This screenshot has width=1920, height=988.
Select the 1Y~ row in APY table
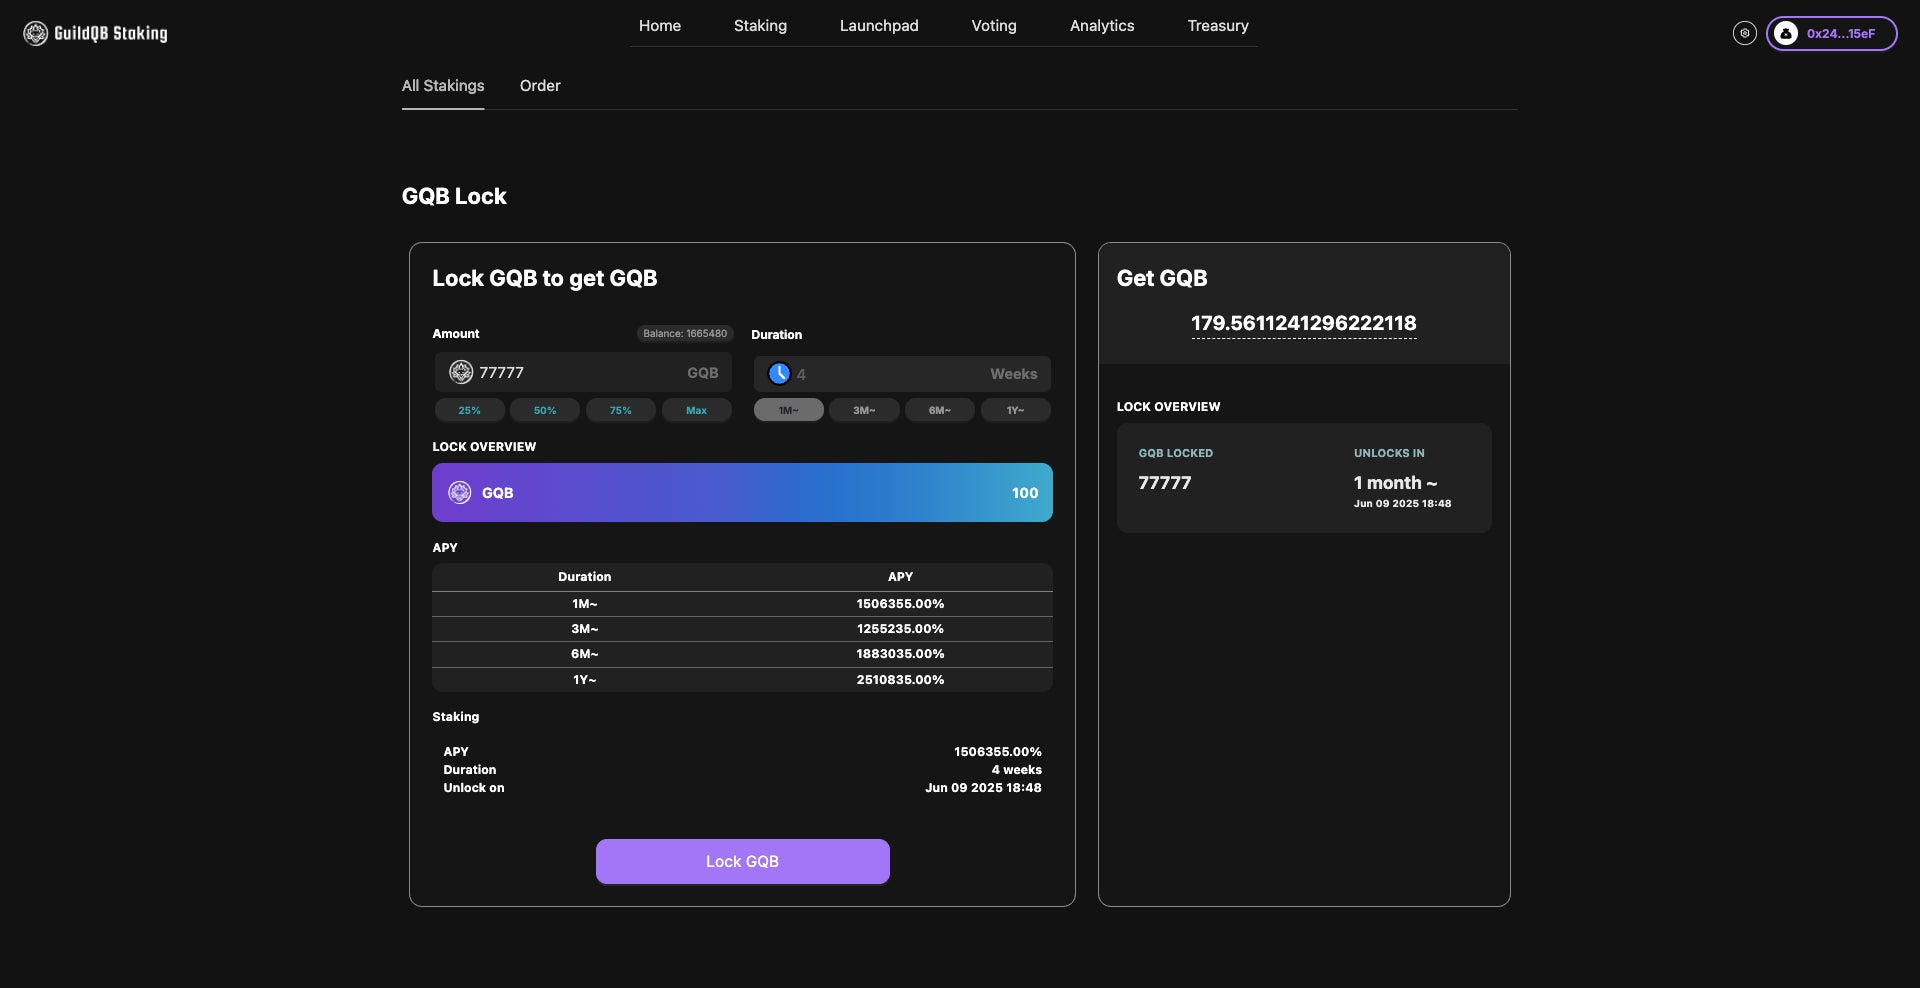pos(742,680)
